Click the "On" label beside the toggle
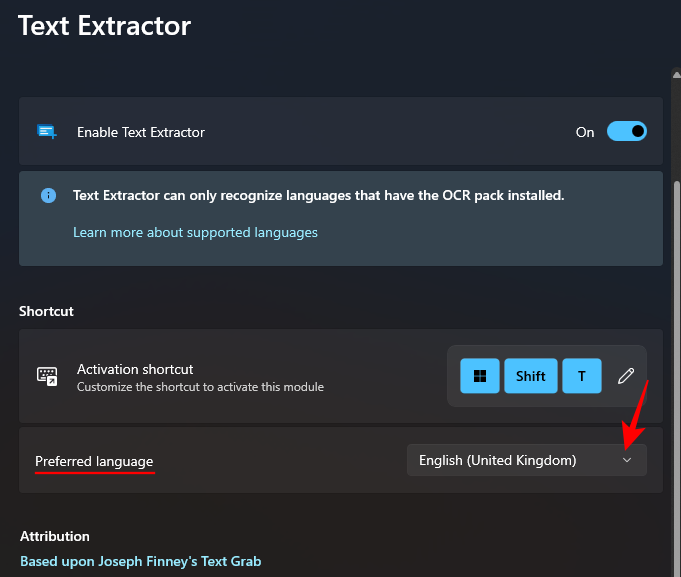The height and width of the screenshot is (577, 681). [x=585, y=132]
